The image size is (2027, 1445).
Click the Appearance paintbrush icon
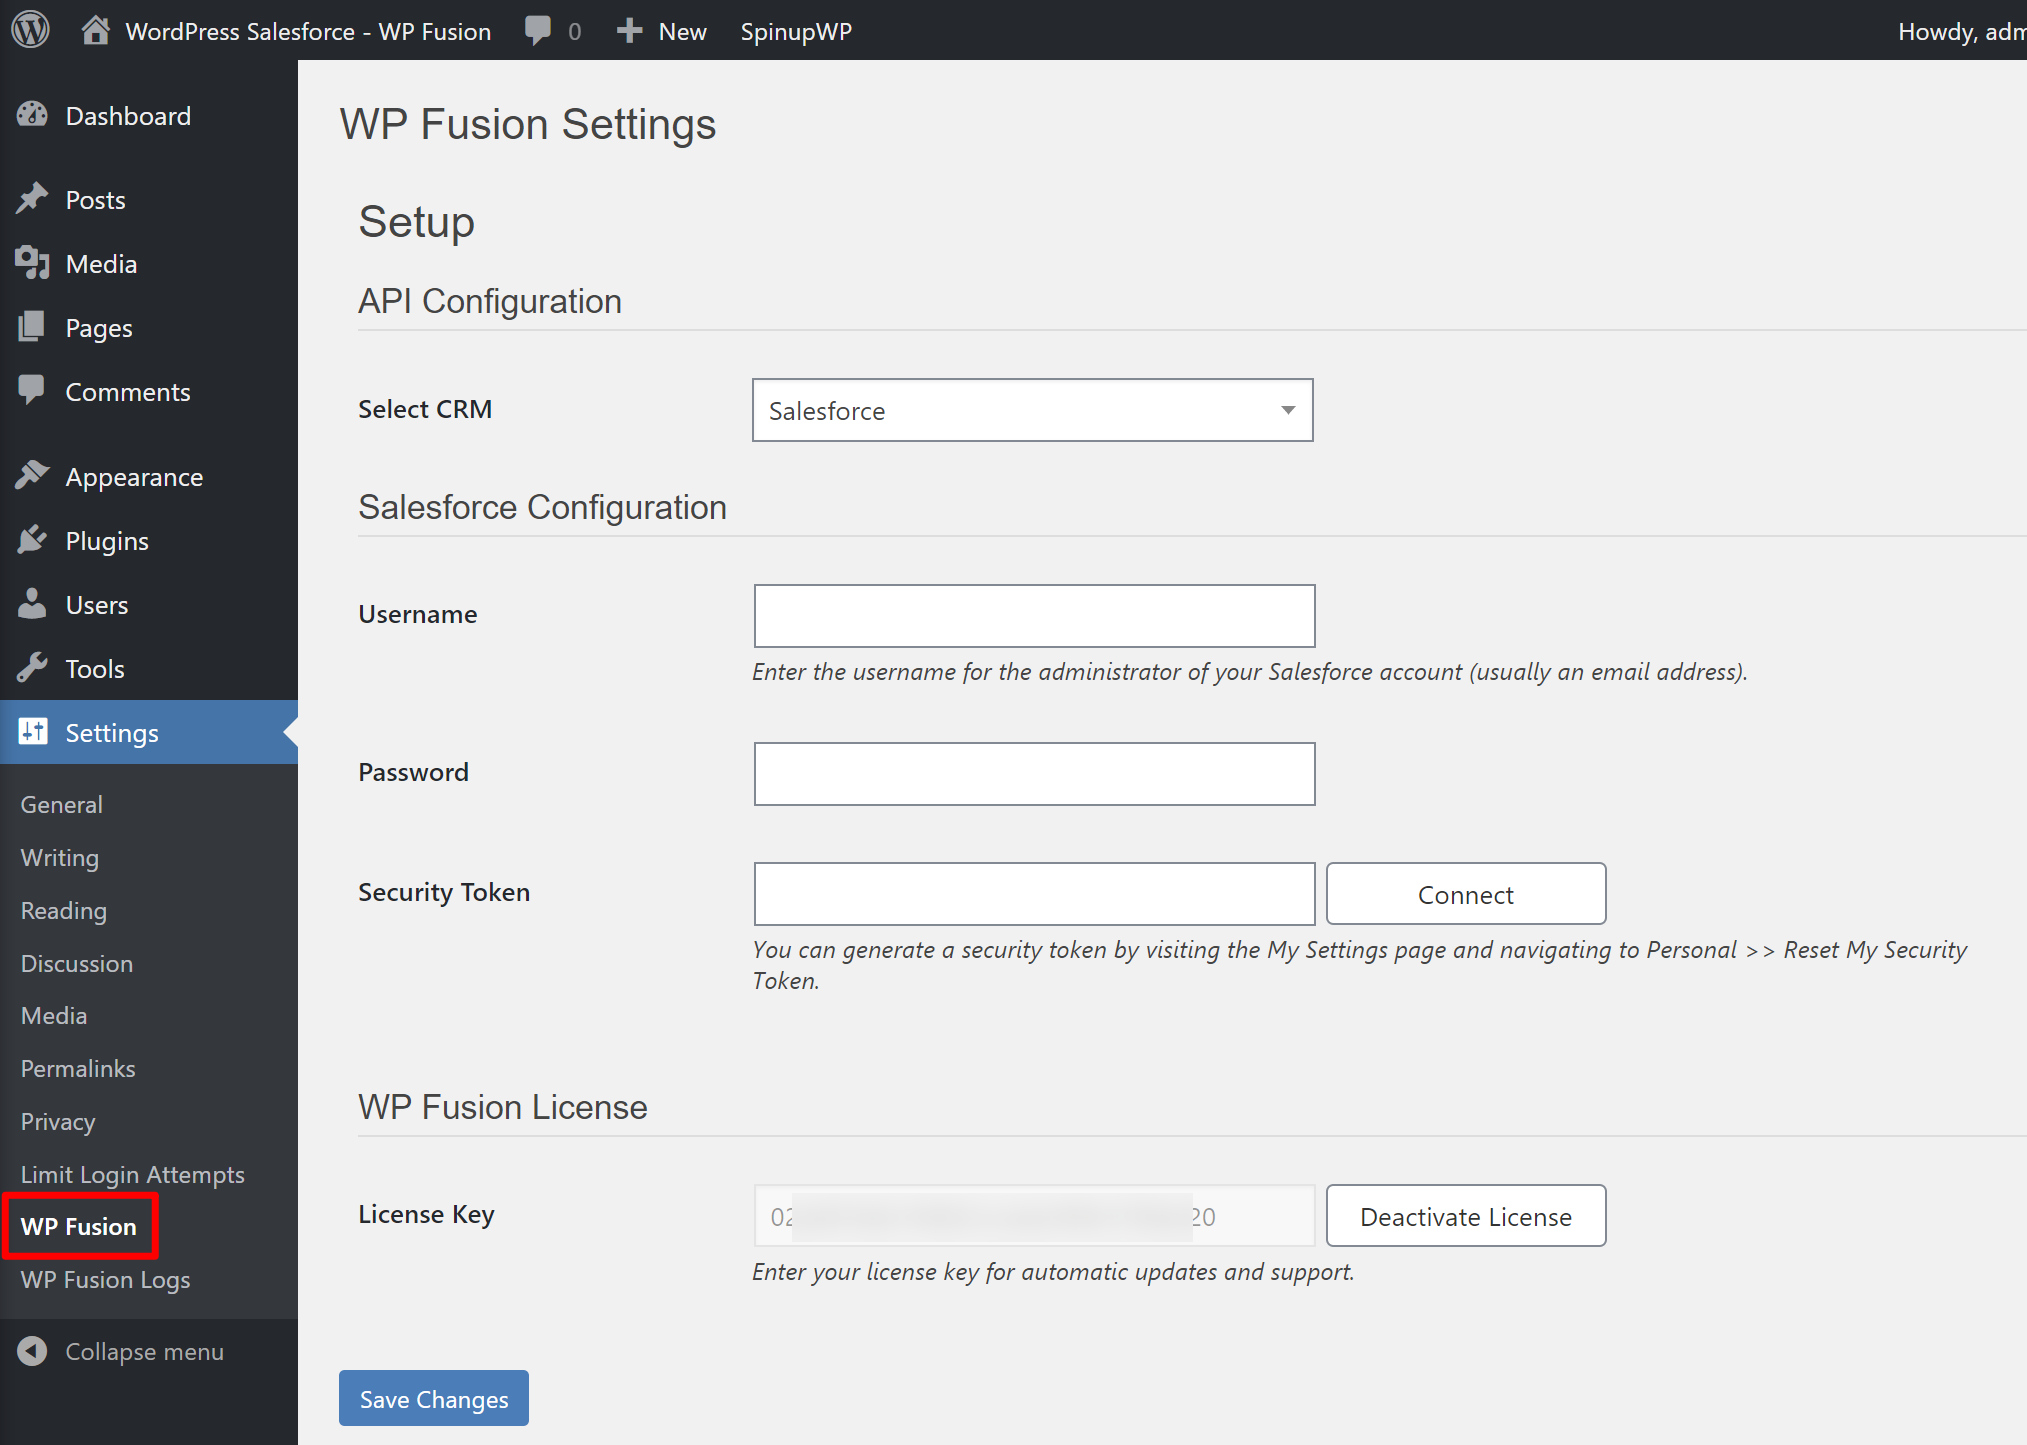pos(33,475)
